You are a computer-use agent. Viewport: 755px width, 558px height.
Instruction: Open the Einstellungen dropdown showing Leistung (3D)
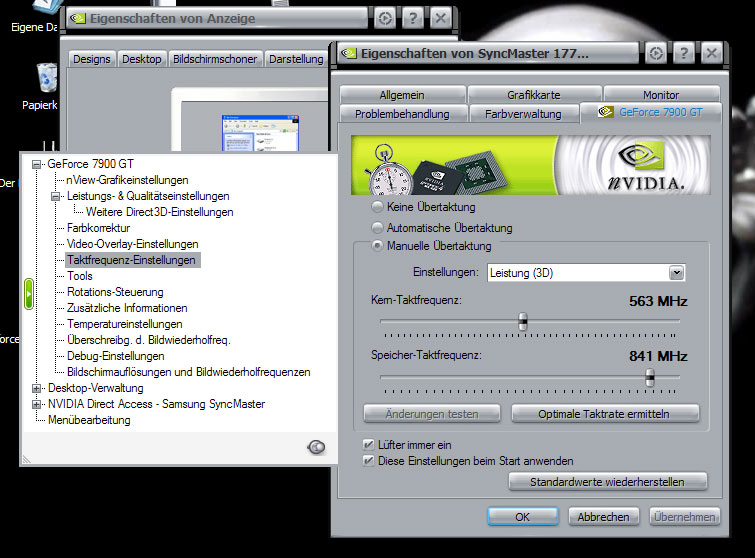click(x=586, y=273)
